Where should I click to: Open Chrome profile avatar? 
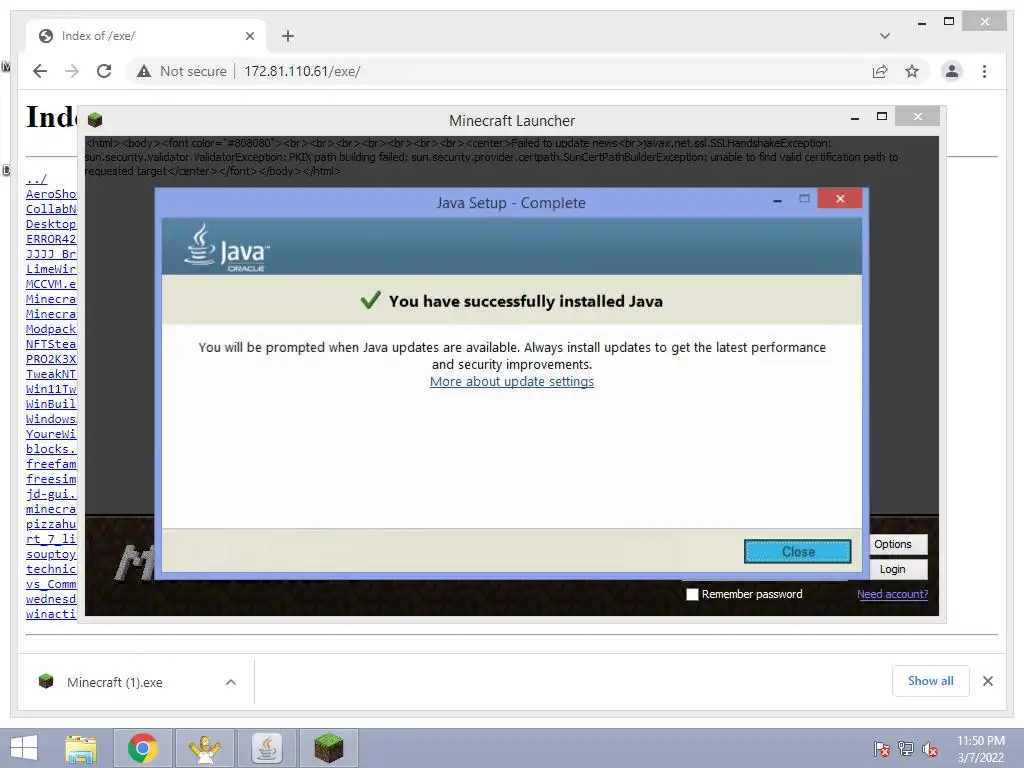pyautogui.click(x=952, y=71)
